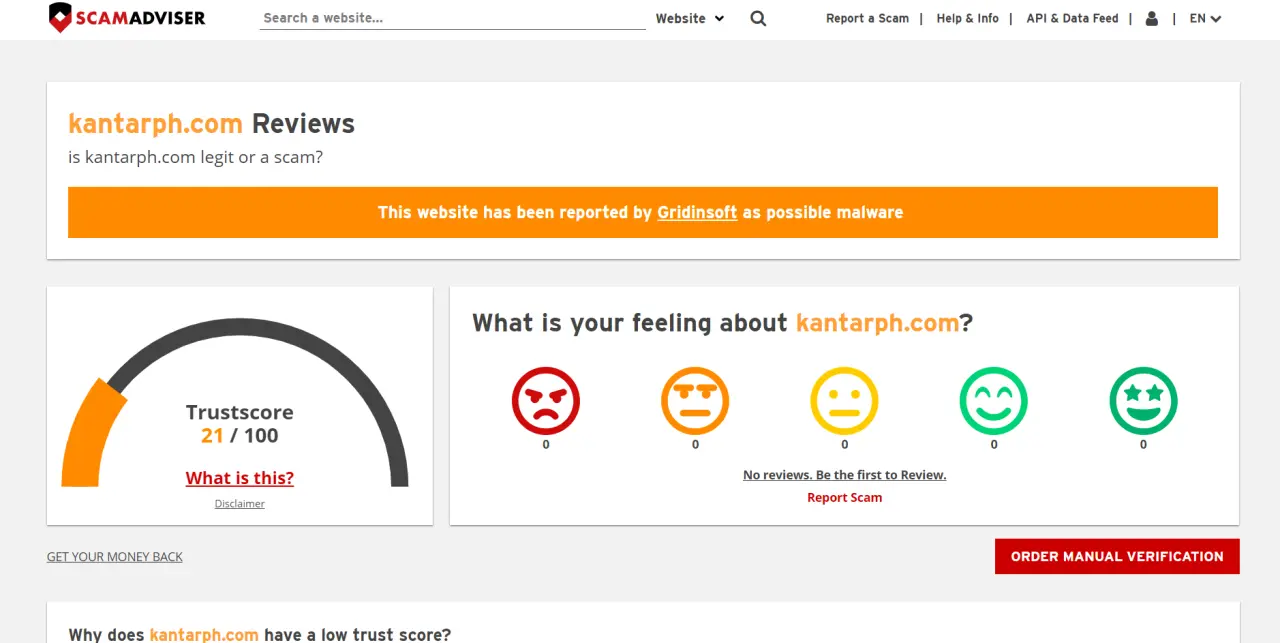Click the What is this? link

(x=240, y=478)
